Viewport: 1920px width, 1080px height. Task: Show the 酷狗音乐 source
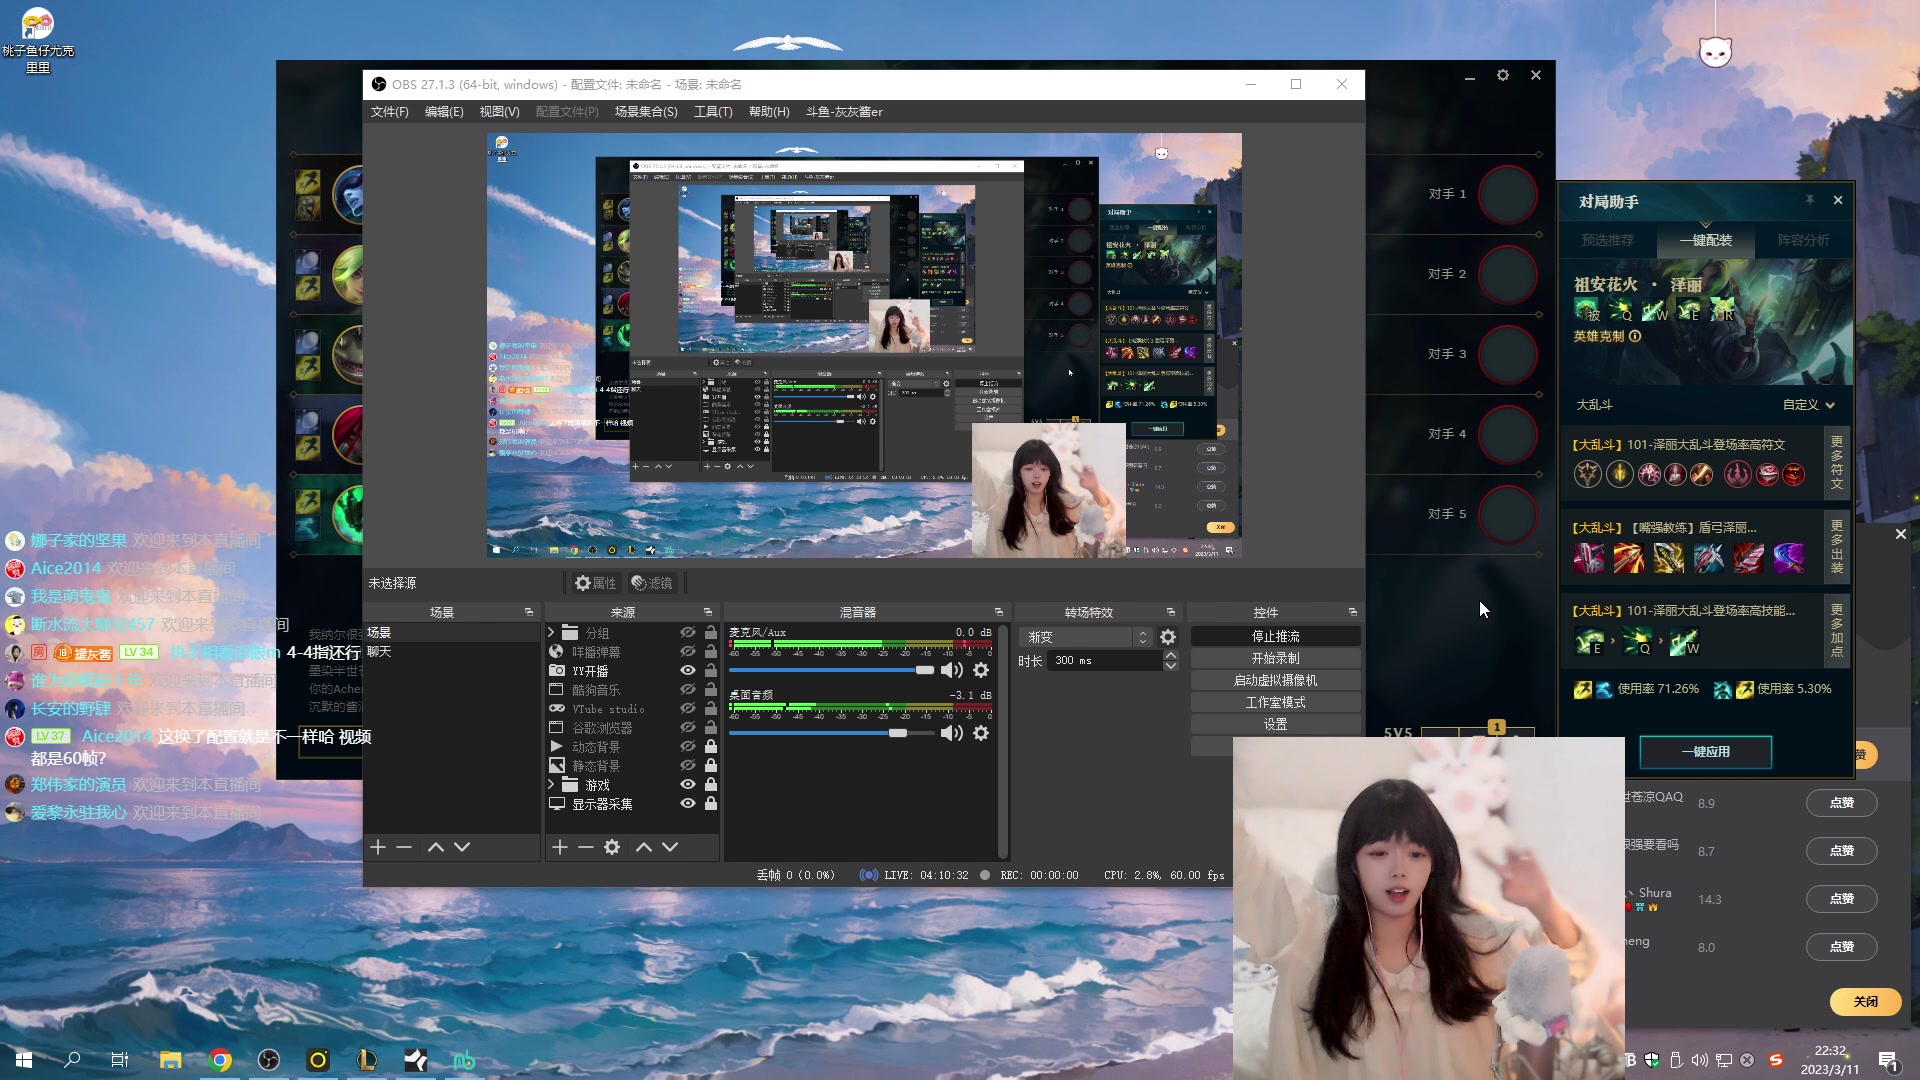(x=688, y=690)
